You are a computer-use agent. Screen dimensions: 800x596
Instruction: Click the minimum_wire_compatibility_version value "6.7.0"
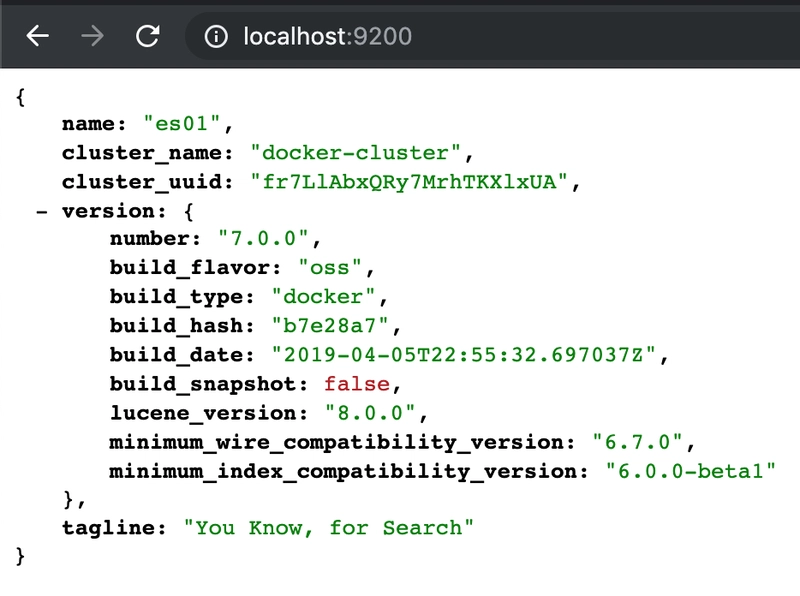click(634, 442)
